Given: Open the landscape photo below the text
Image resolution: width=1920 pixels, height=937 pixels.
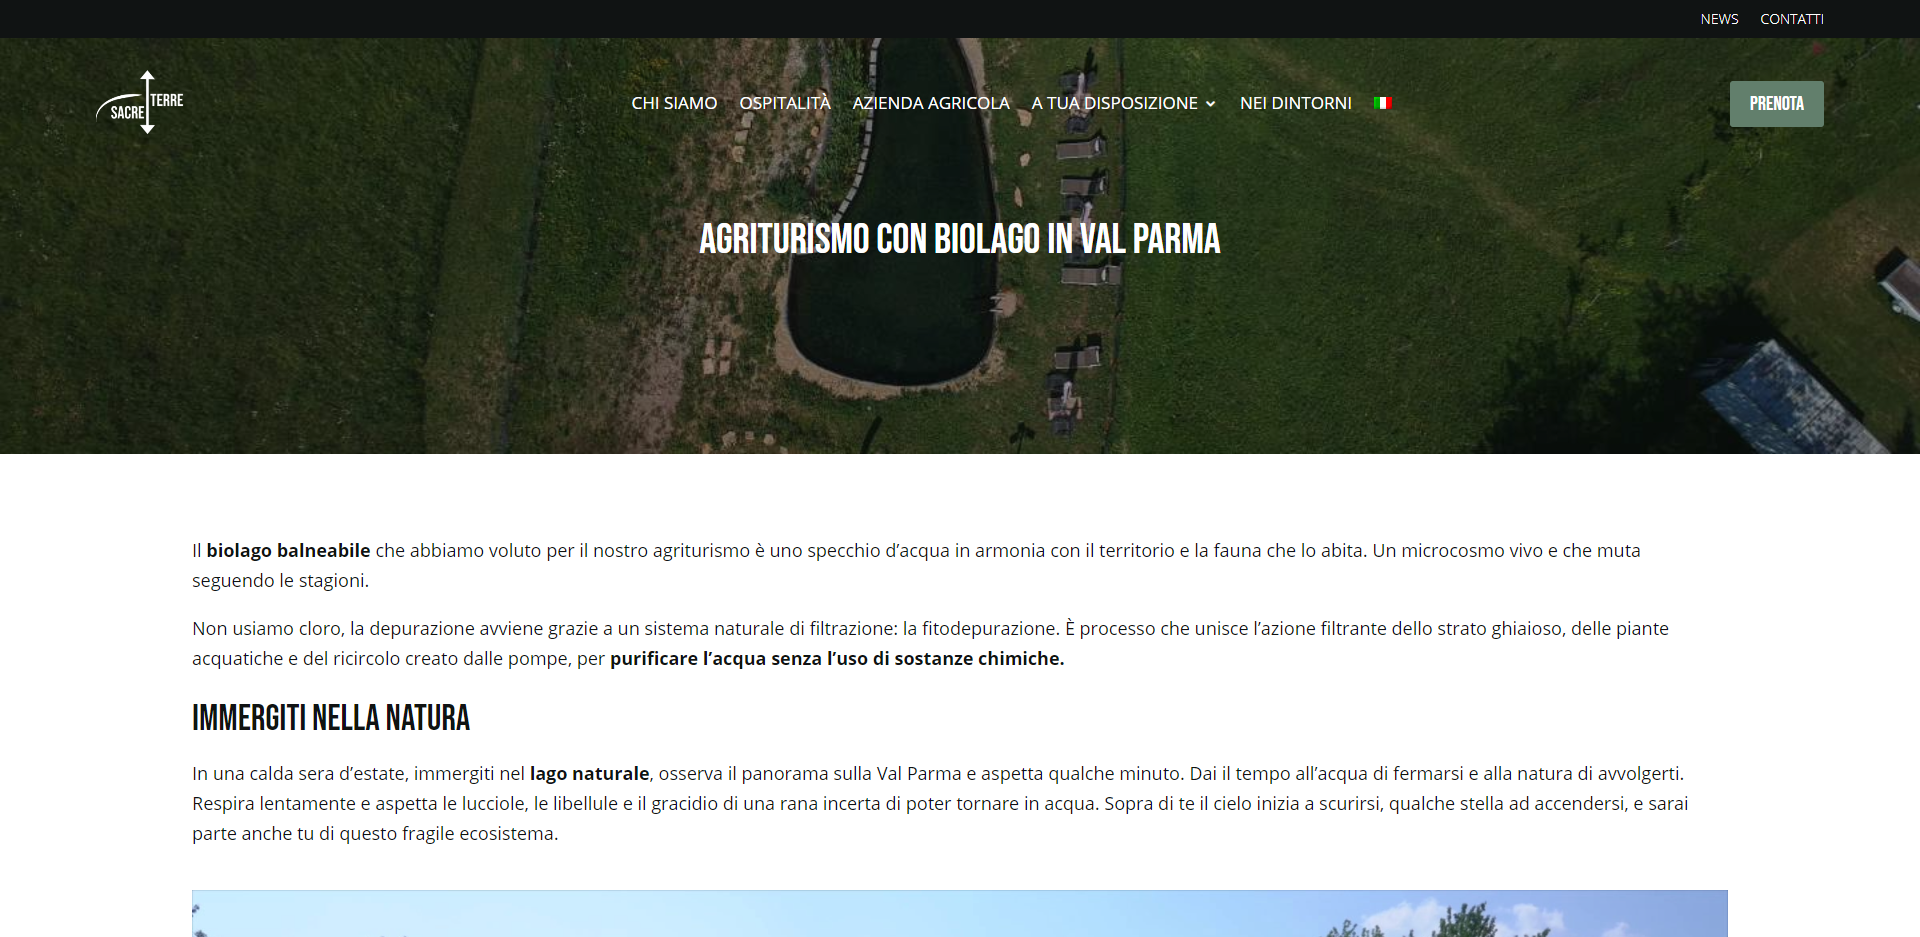Looking at the screenshot, I should pyautogui.click(x=959, y=913).
